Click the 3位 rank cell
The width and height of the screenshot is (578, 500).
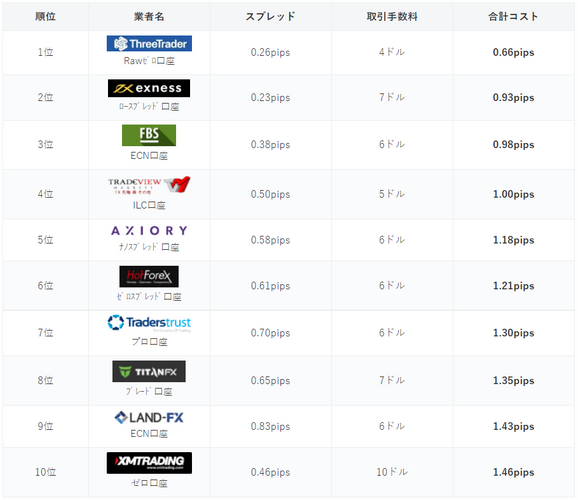point(45,144)
